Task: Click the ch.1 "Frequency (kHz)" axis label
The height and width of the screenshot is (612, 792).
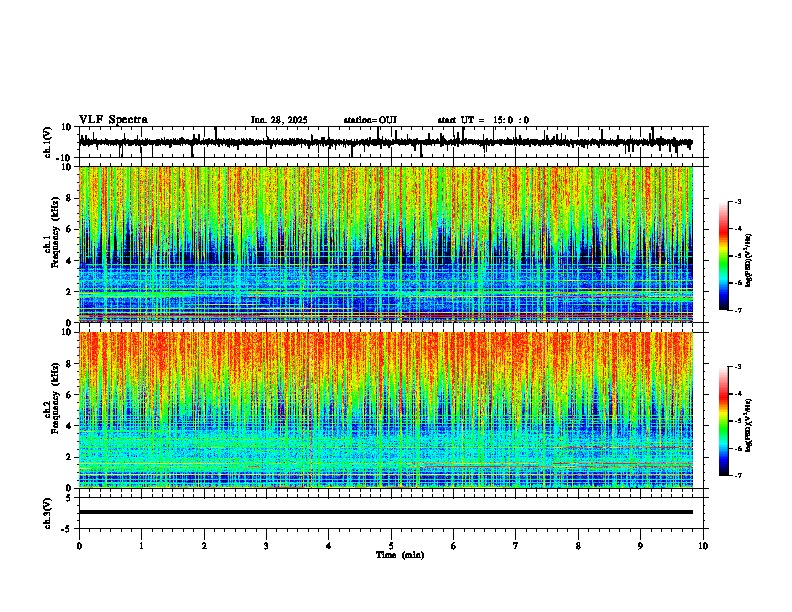Action: tap(55, 232)
